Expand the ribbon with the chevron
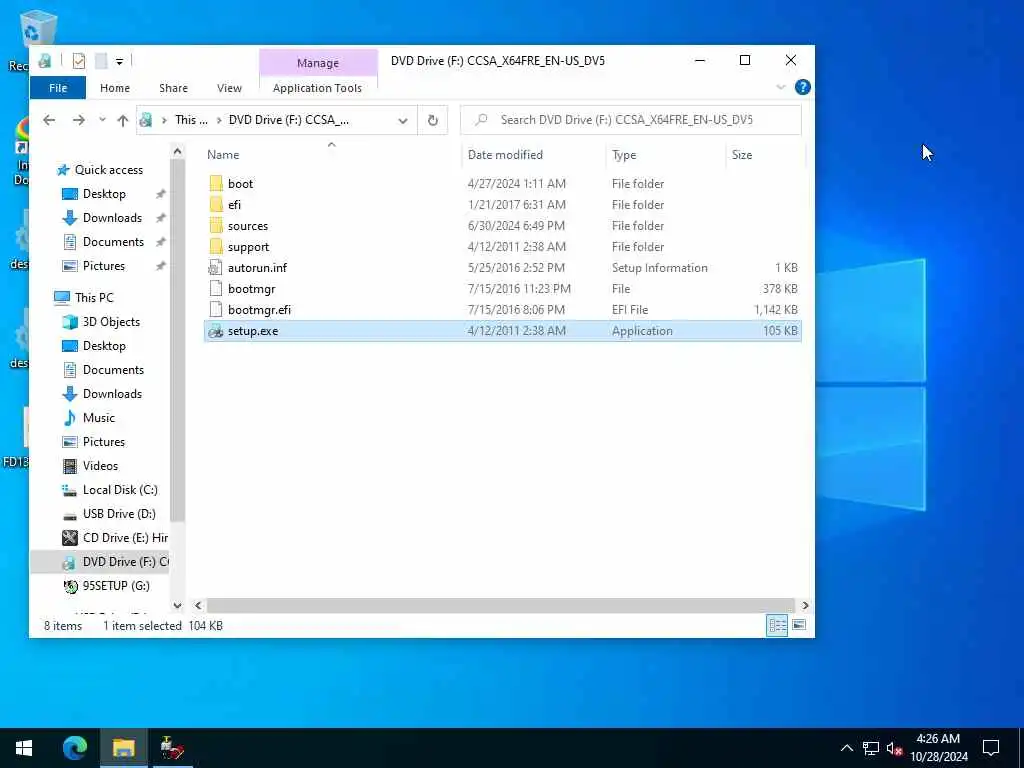 pos(780,88)
